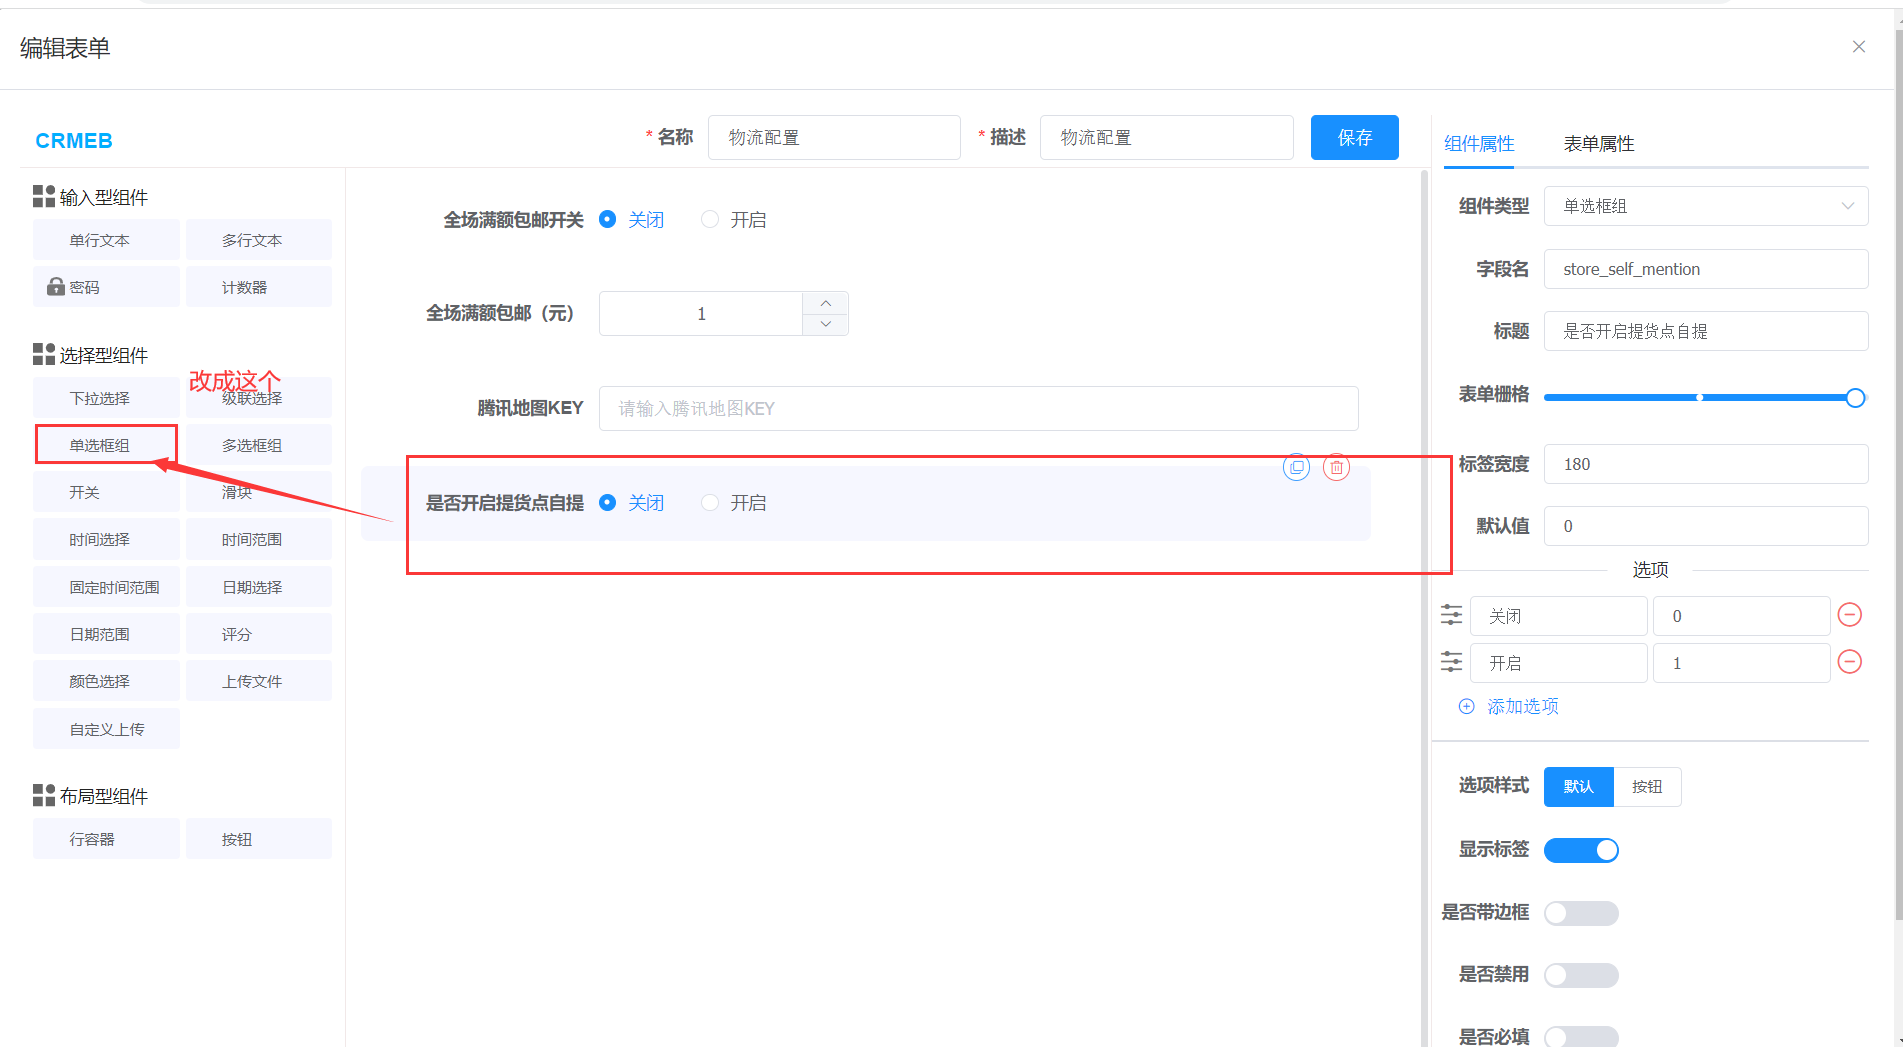Toggle the 是否带边框 switch
The height and width of the screenshot is (1047, 1903).
pyautogui.click(x=1581, y=913)
